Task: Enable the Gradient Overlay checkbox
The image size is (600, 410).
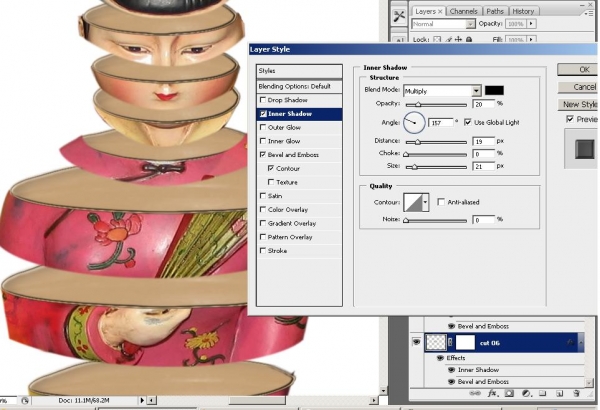Action: [x=263, y=223]
